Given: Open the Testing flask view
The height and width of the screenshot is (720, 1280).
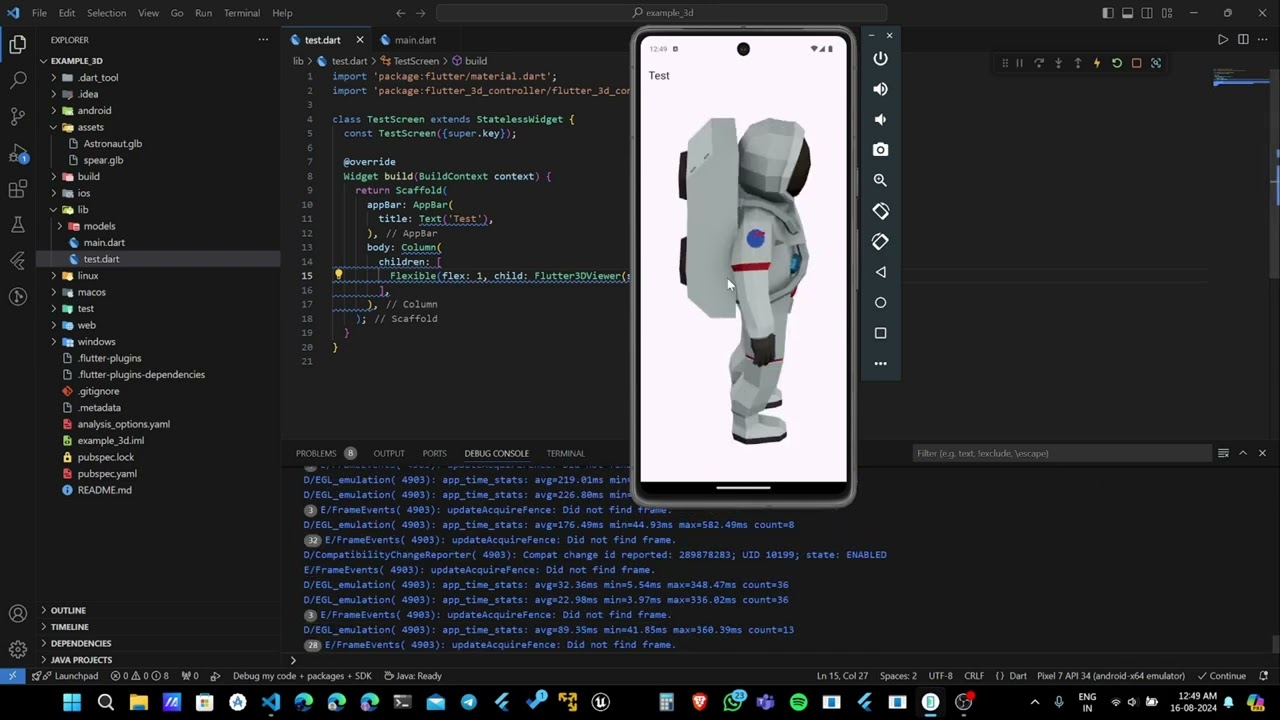Looking at the screenshot, I should pos(18,225).
